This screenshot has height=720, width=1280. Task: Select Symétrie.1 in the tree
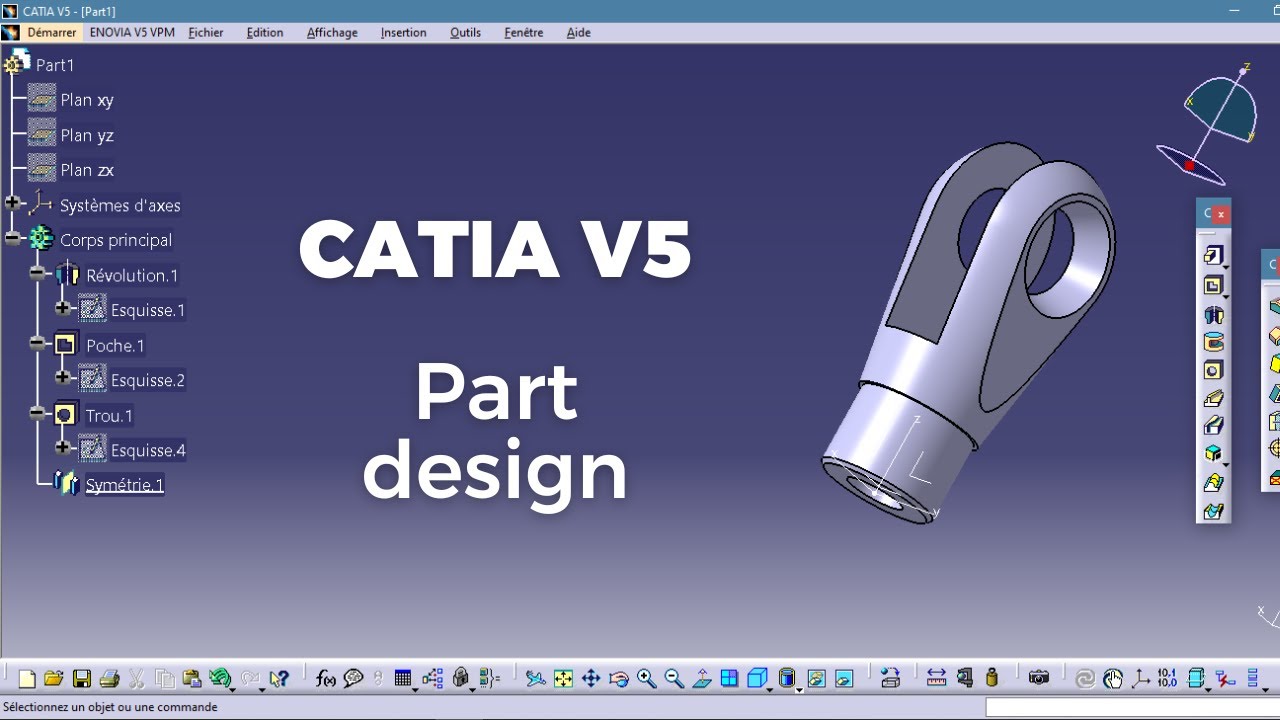[x=125, y=485]
